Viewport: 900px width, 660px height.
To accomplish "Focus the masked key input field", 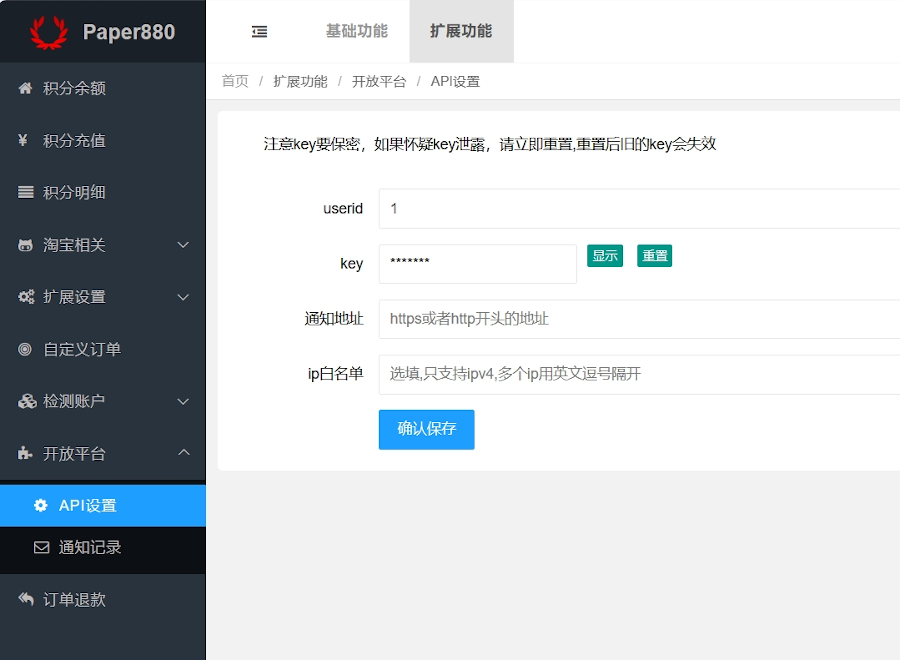I will pyautogui.click(x=478, y=264).
